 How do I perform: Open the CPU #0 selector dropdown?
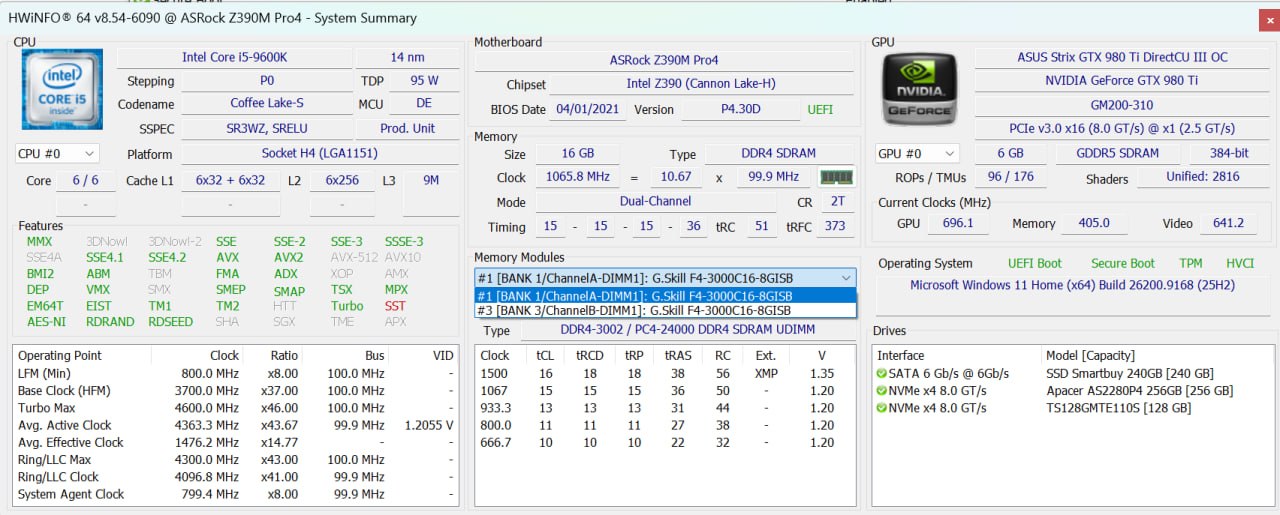57,154
